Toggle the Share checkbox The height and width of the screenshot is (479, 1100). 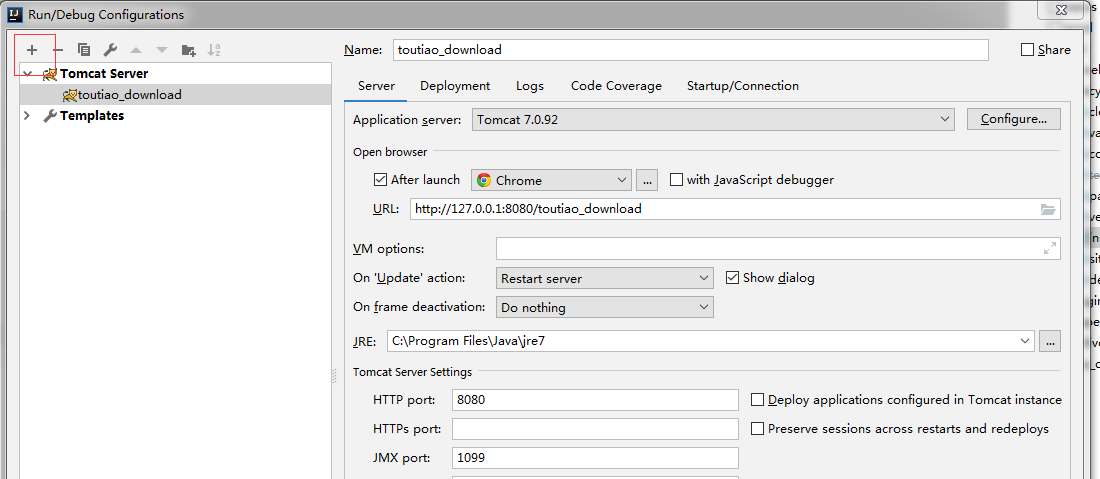pos(1028,50)
